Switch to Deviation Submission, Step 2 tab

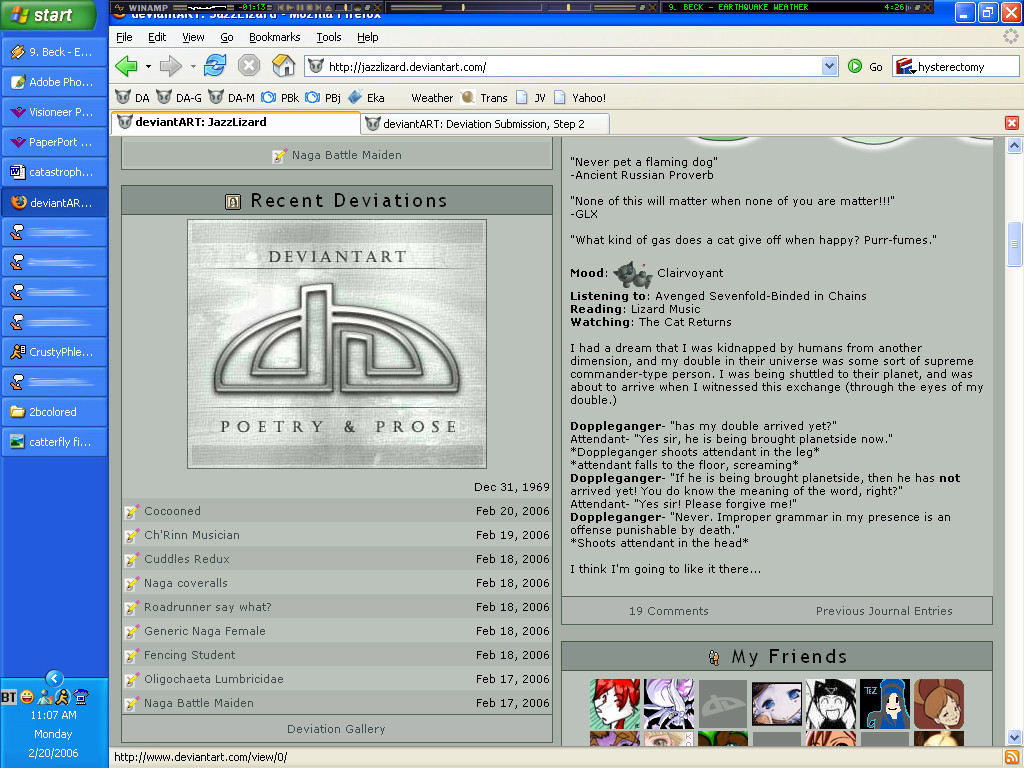click(x=486, y=123)
